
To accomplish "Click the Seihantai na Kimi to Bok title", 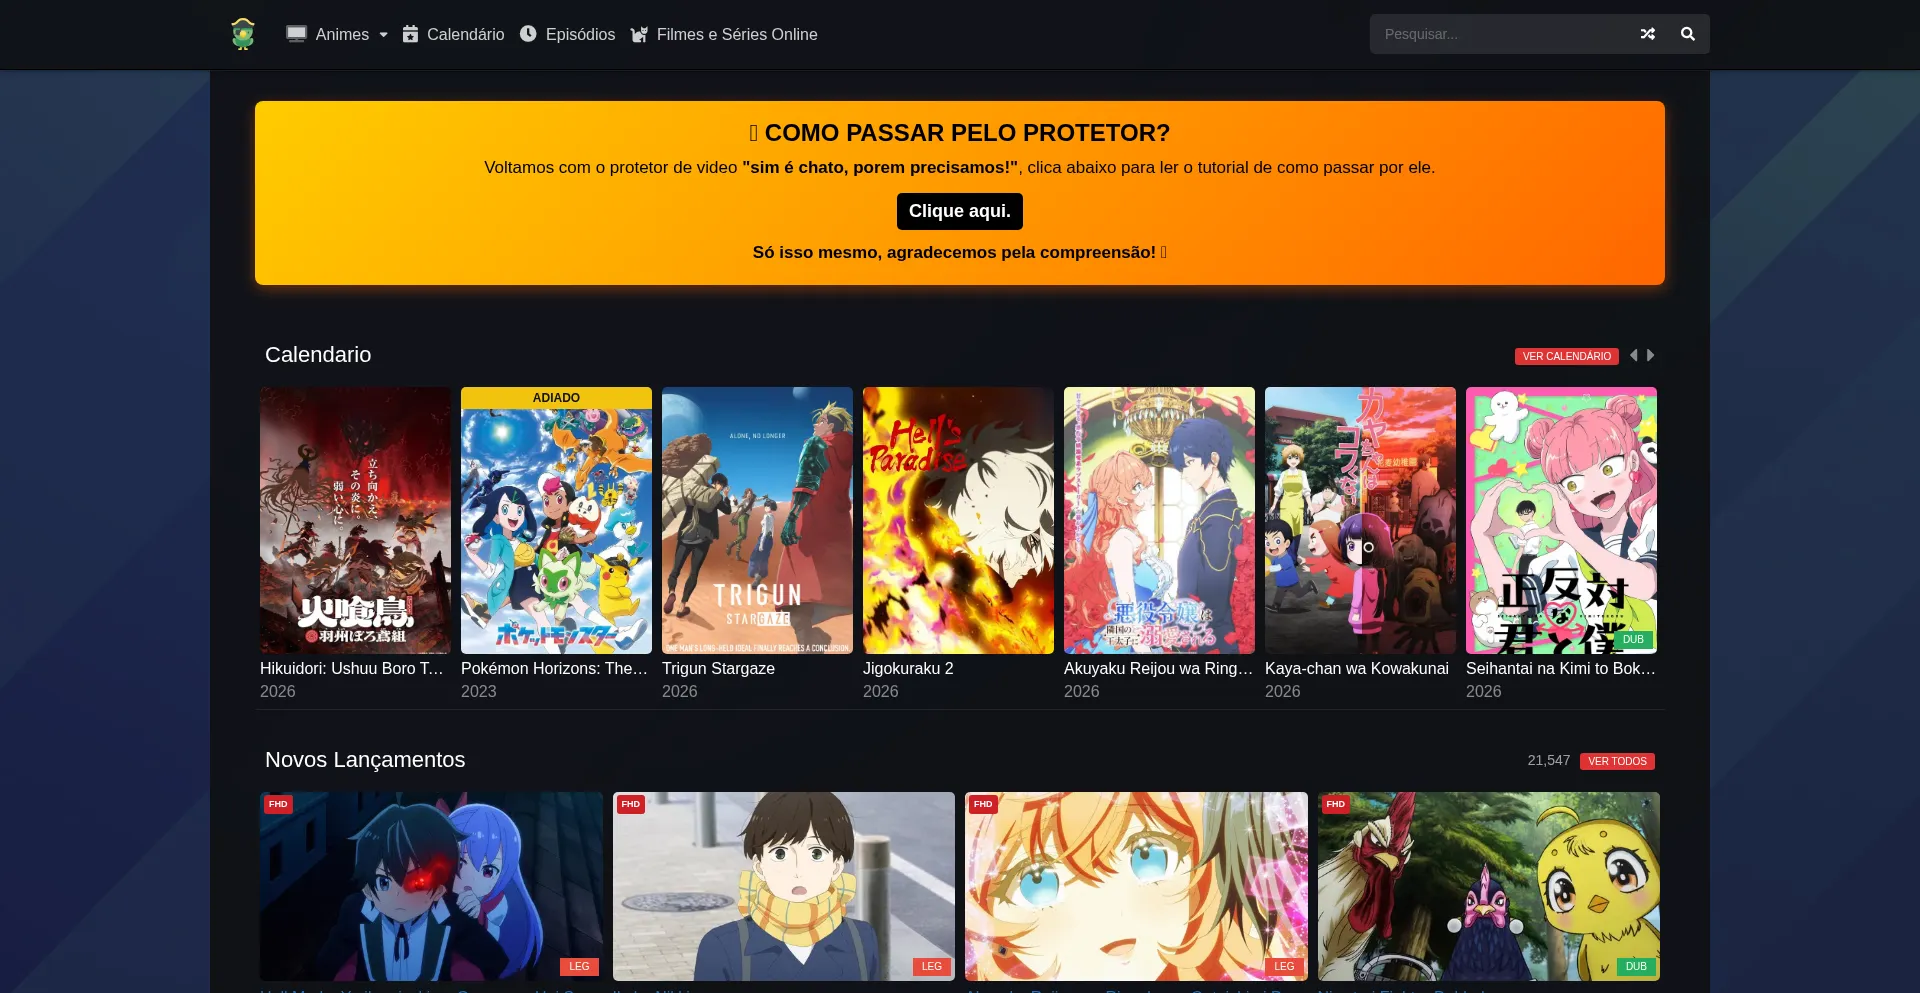I will coord(1561,668).
